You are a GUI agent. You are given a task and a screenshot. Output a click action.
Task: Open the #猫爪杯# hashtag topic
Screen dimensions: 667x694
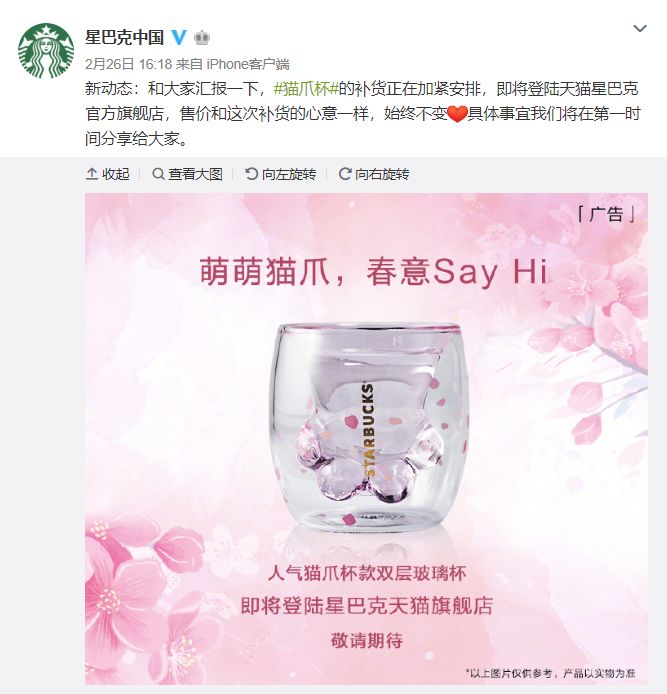coord(306,89)
